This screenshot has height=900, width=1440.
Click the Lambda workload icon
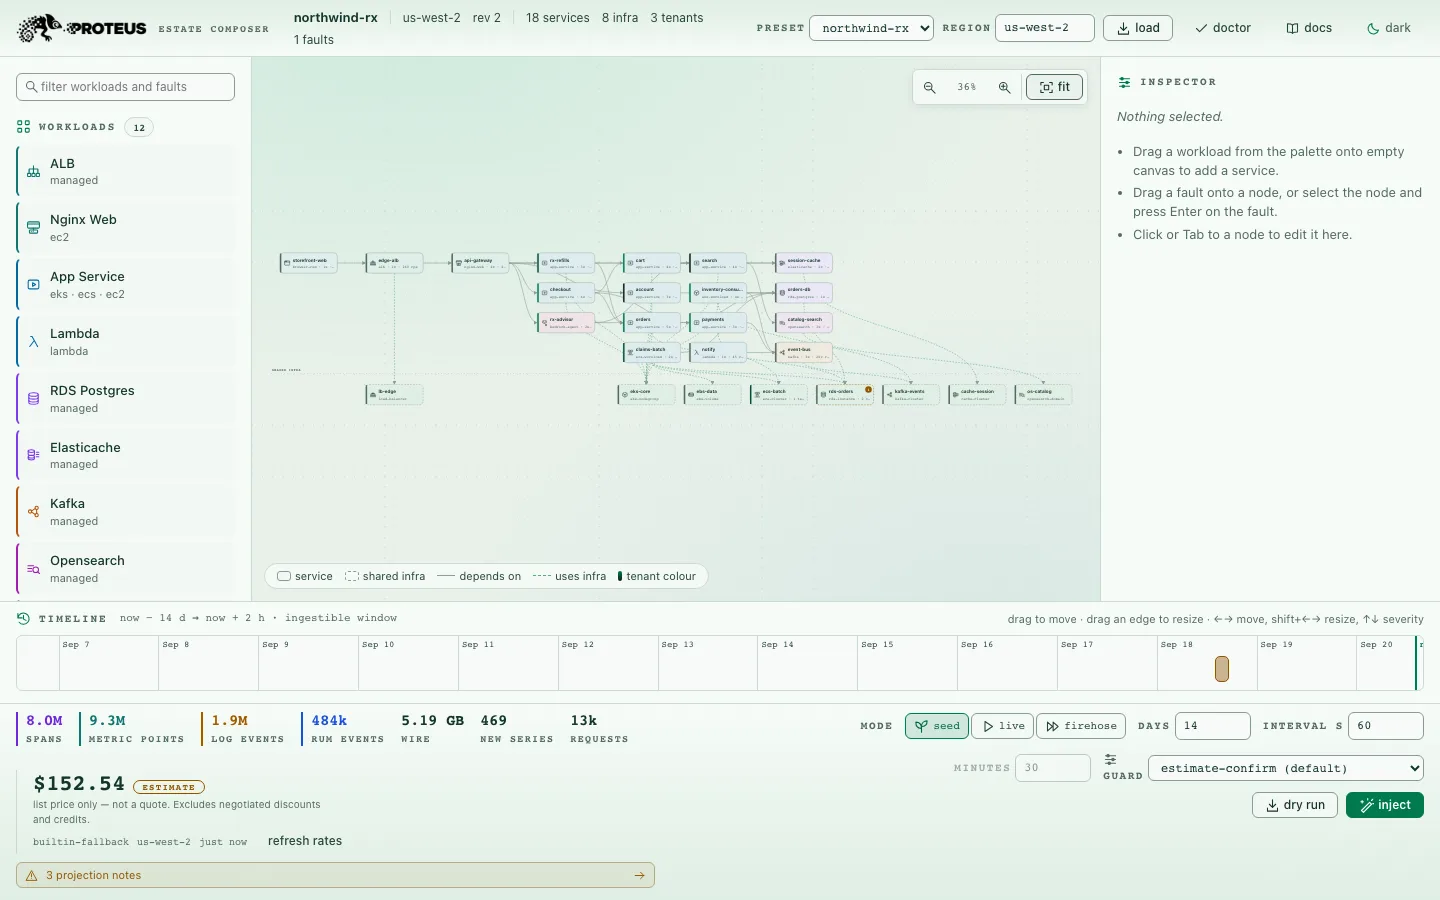click(33, 342)
